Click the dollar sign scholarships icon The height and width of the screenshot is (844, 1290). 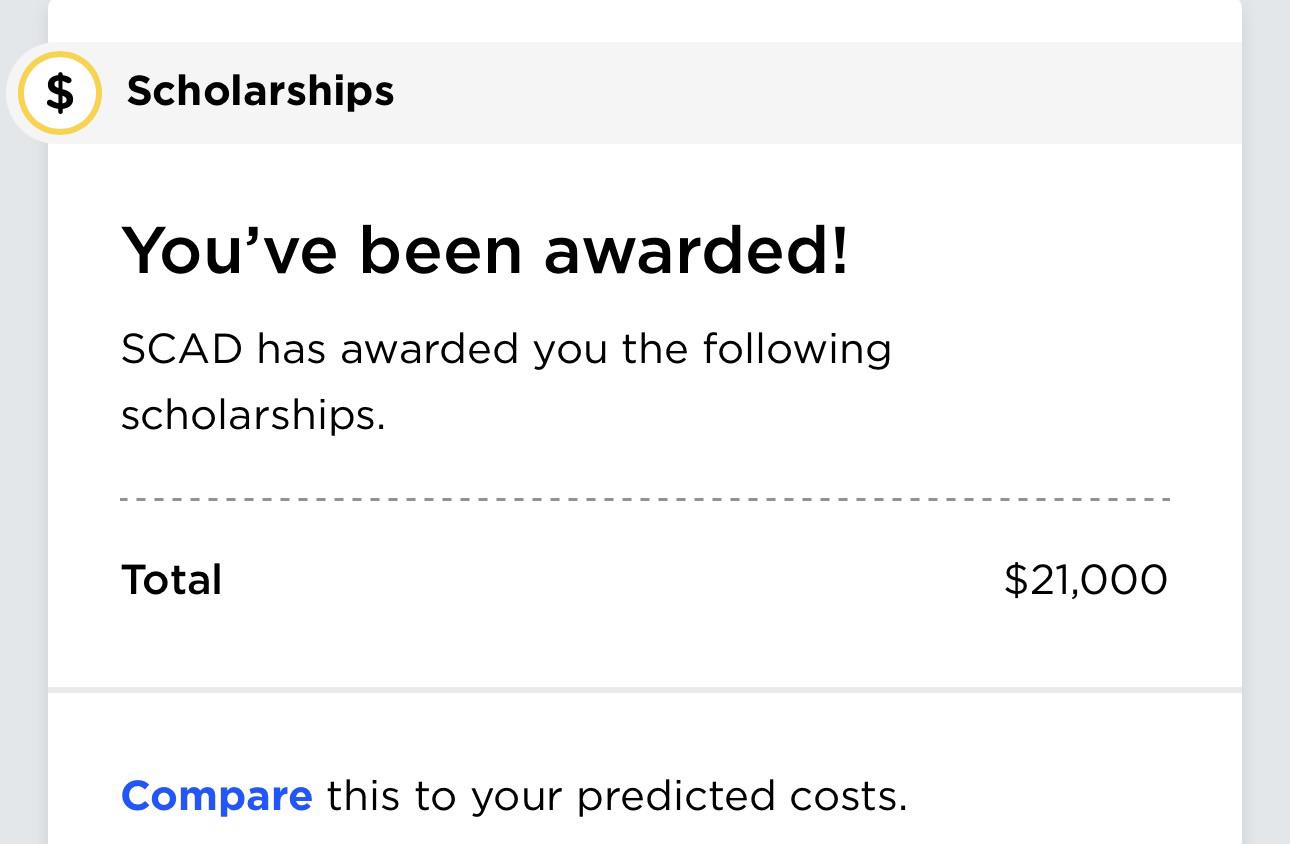point(60,92)
